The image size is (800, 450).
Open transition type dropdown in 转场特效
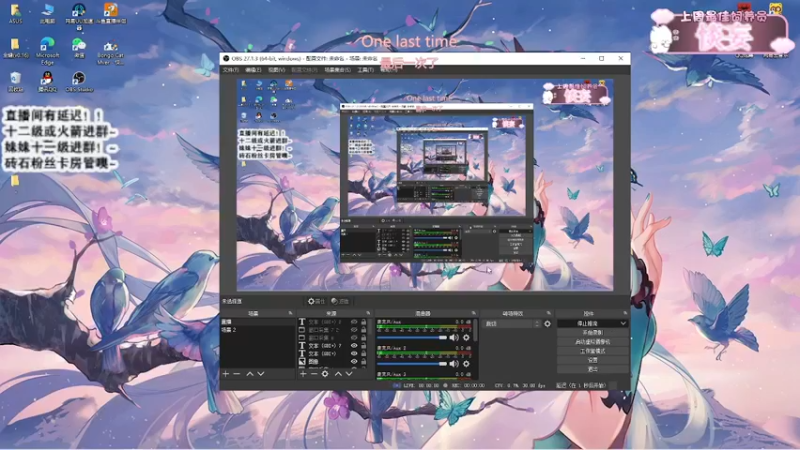coord(512,323)
